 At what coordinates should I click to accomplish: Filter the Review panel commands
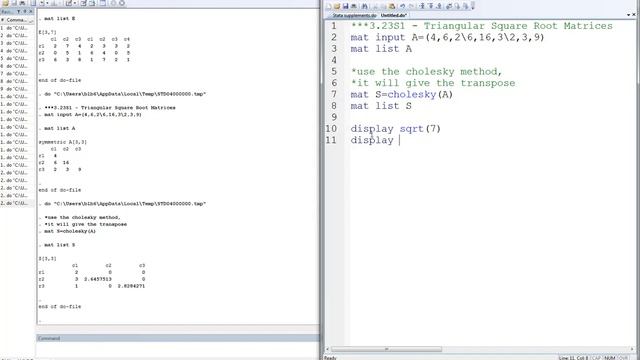click(x=18, y=11)
